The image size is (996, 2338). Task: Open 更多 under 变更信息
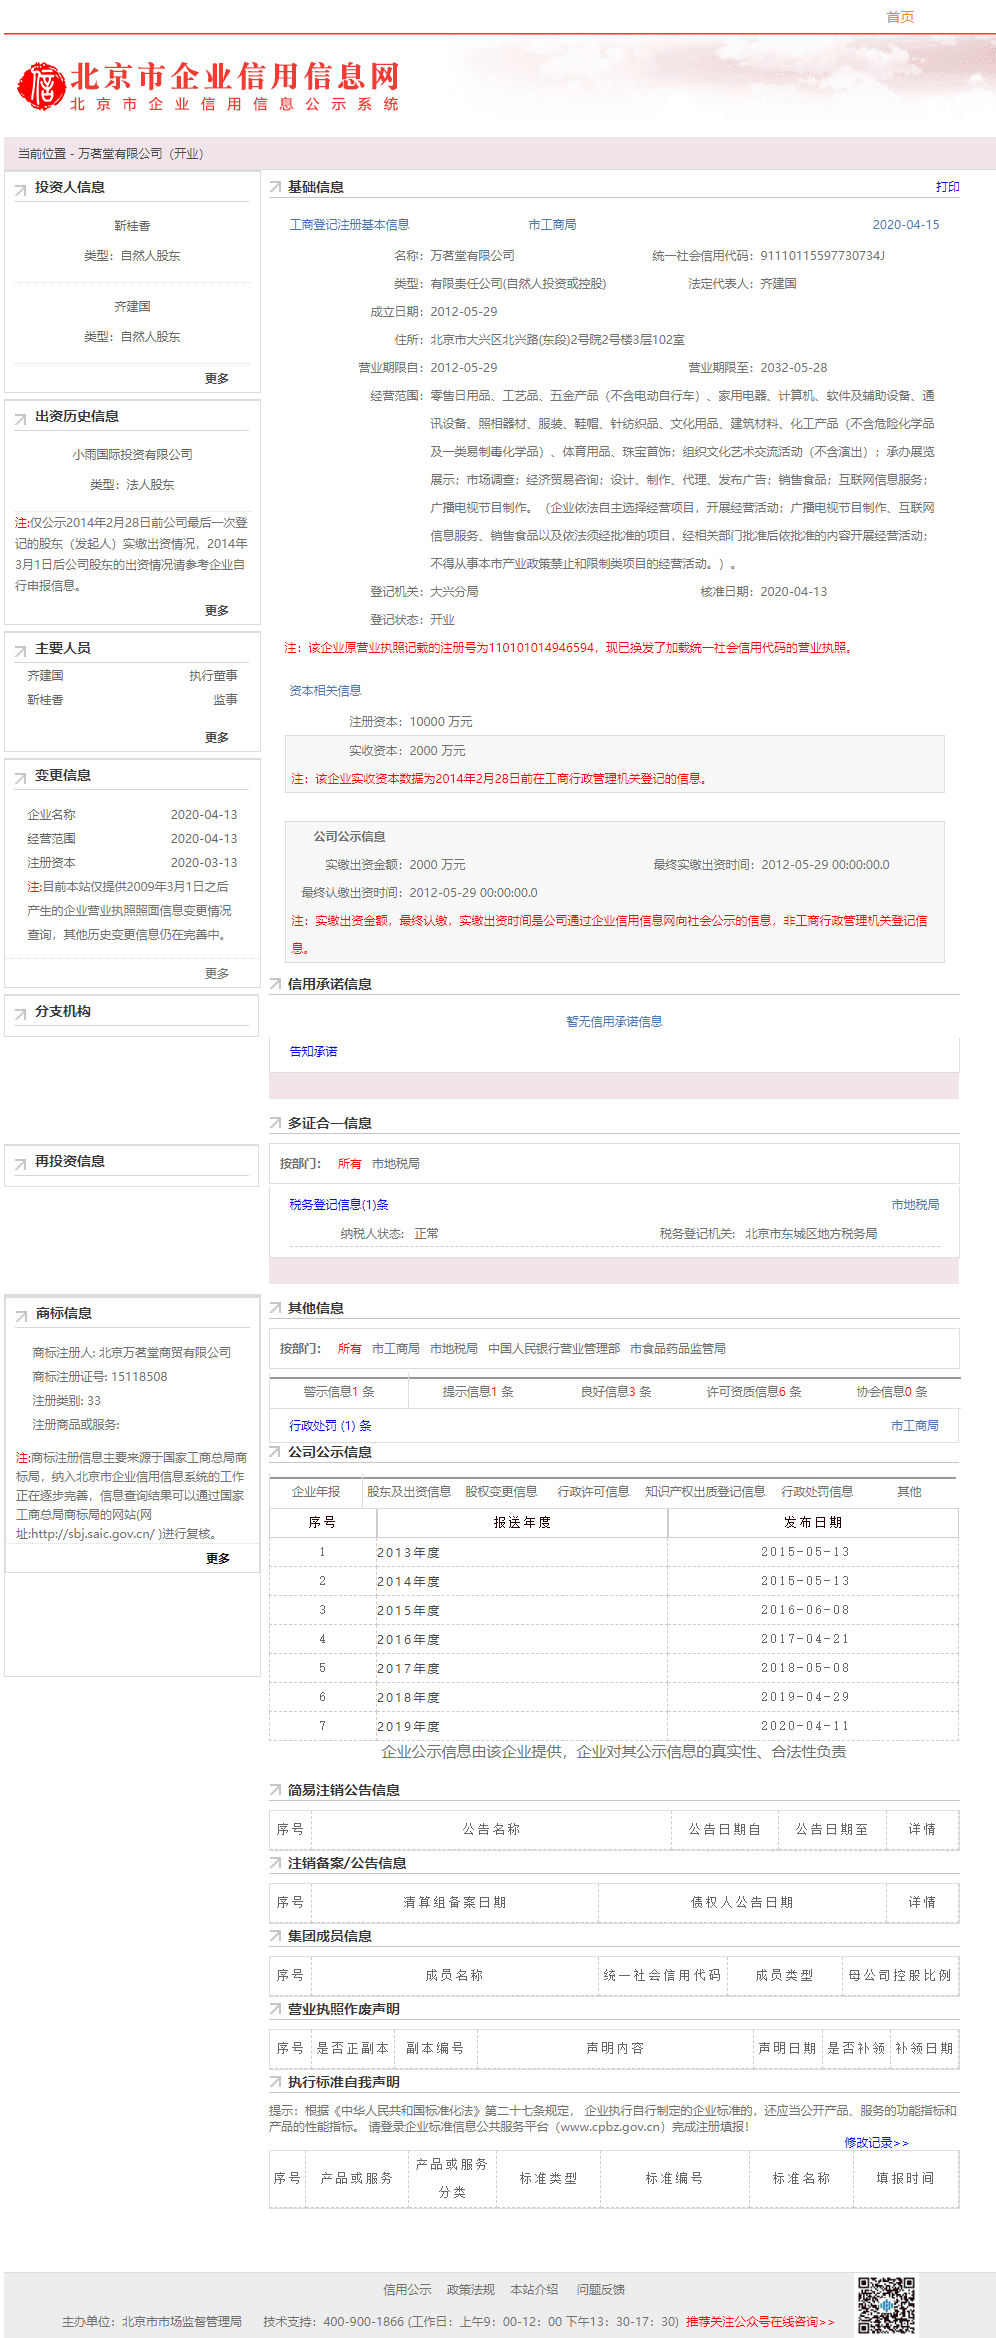[x=217, y=973]
